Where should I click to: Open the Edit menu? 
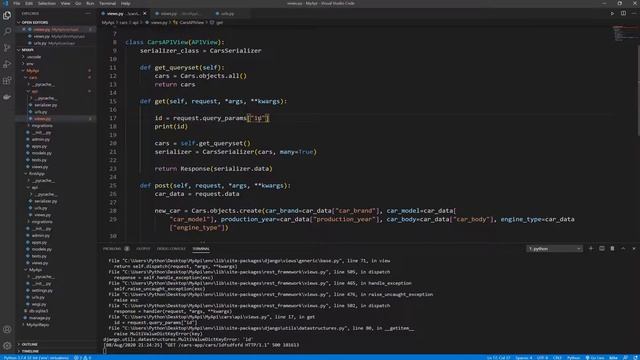pos(29,3)
